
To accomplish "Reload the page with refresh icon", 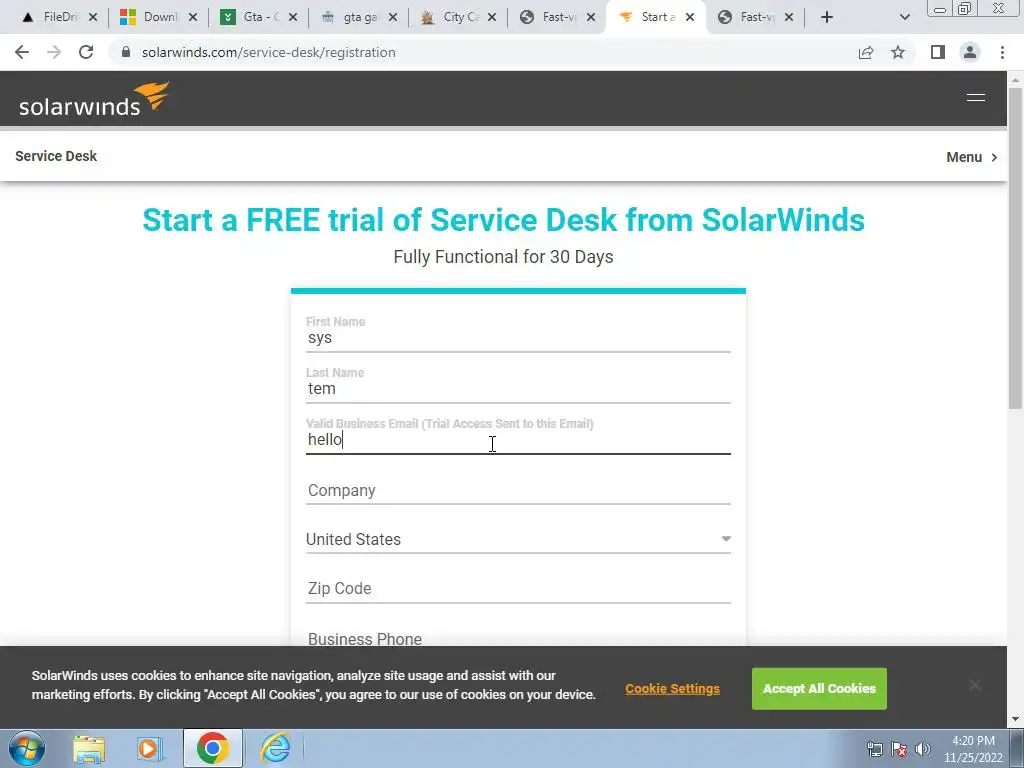I will [x=86, y=52].
